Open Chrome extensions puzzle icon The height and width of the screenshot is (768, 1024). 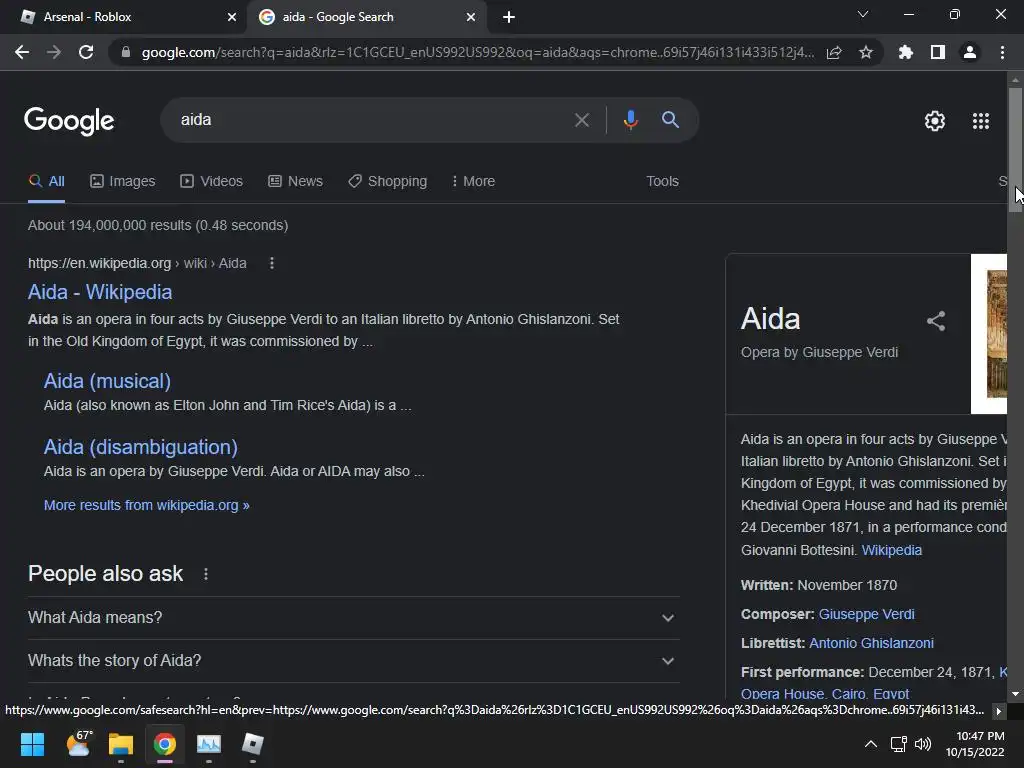(x=906, y=52)
